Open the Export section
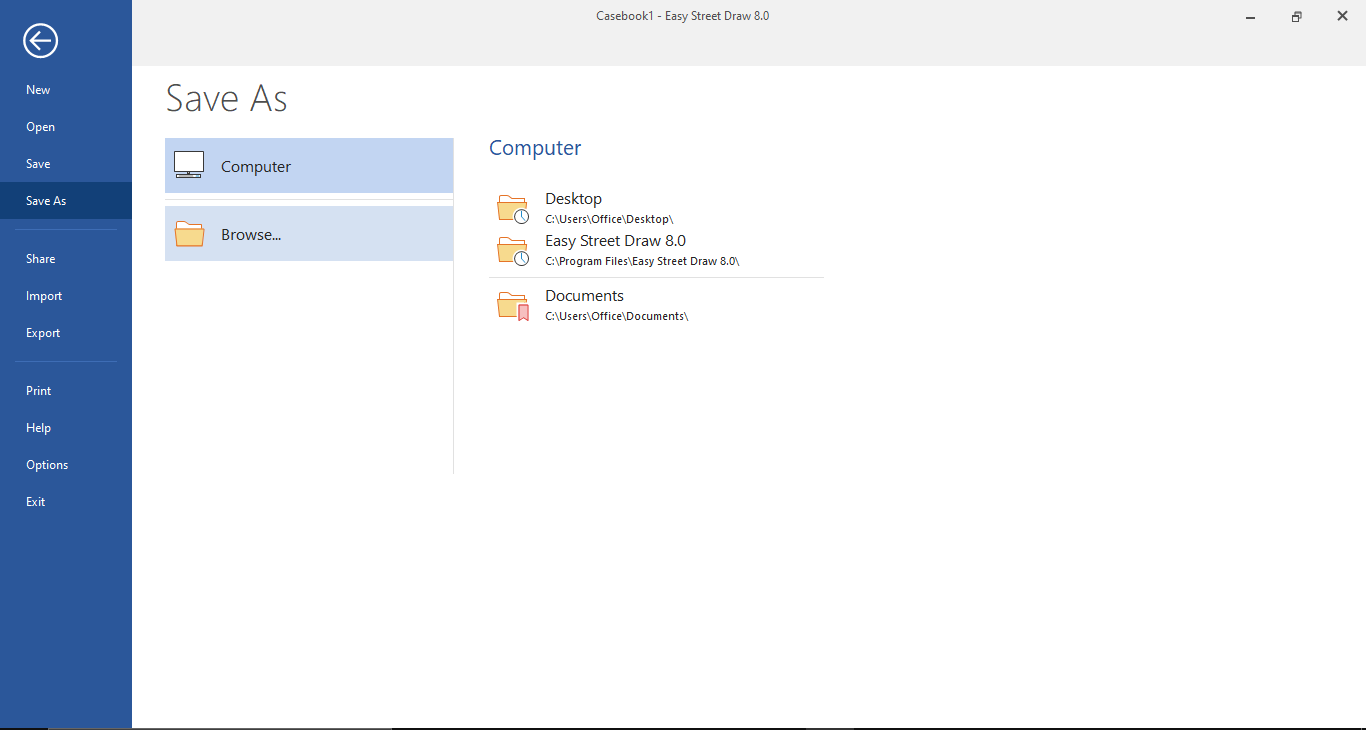Viewport: 1366px width, 730px height. [66, 333]
